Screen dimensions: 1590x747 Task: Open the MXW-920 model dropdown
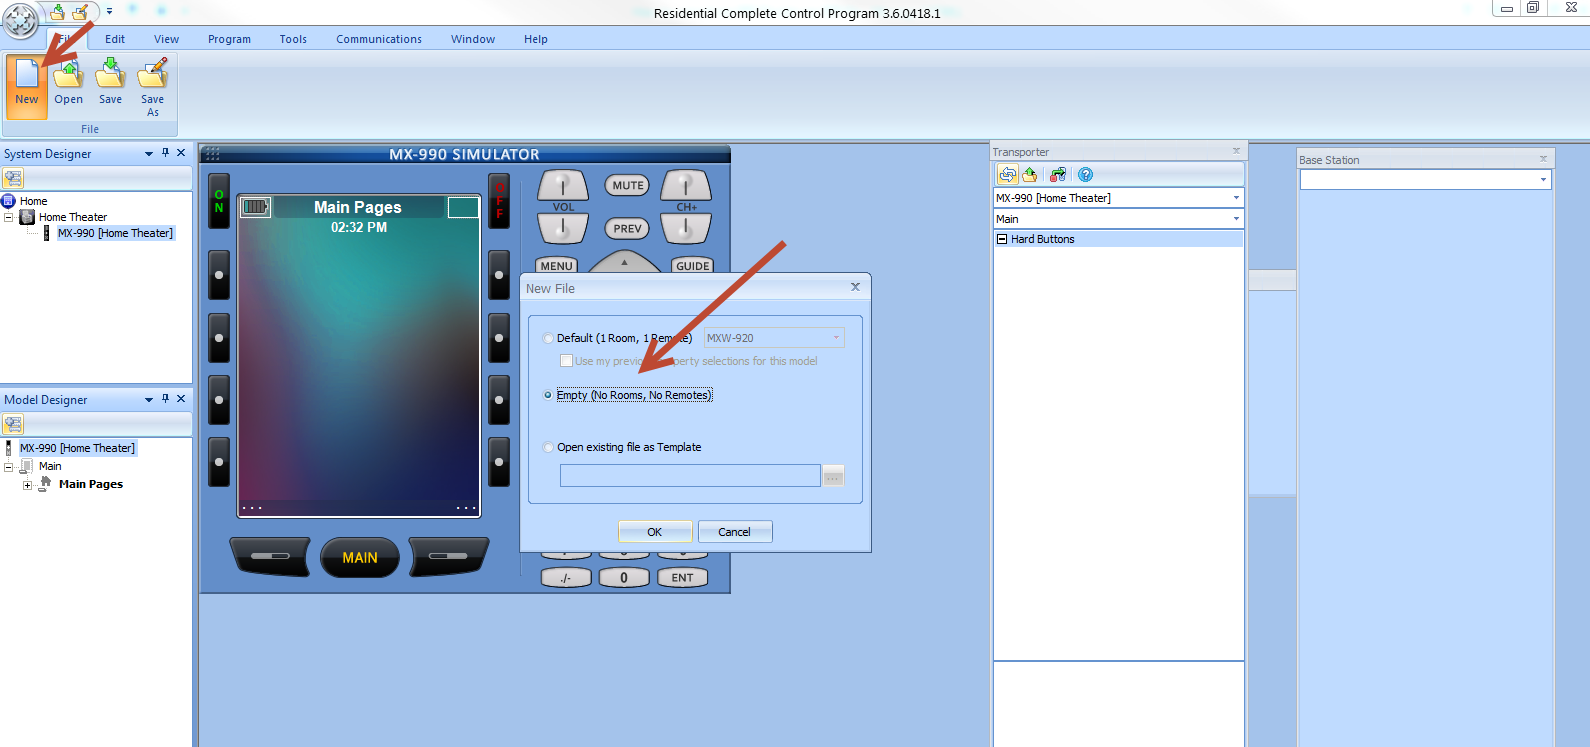click(x=774, y=338)
